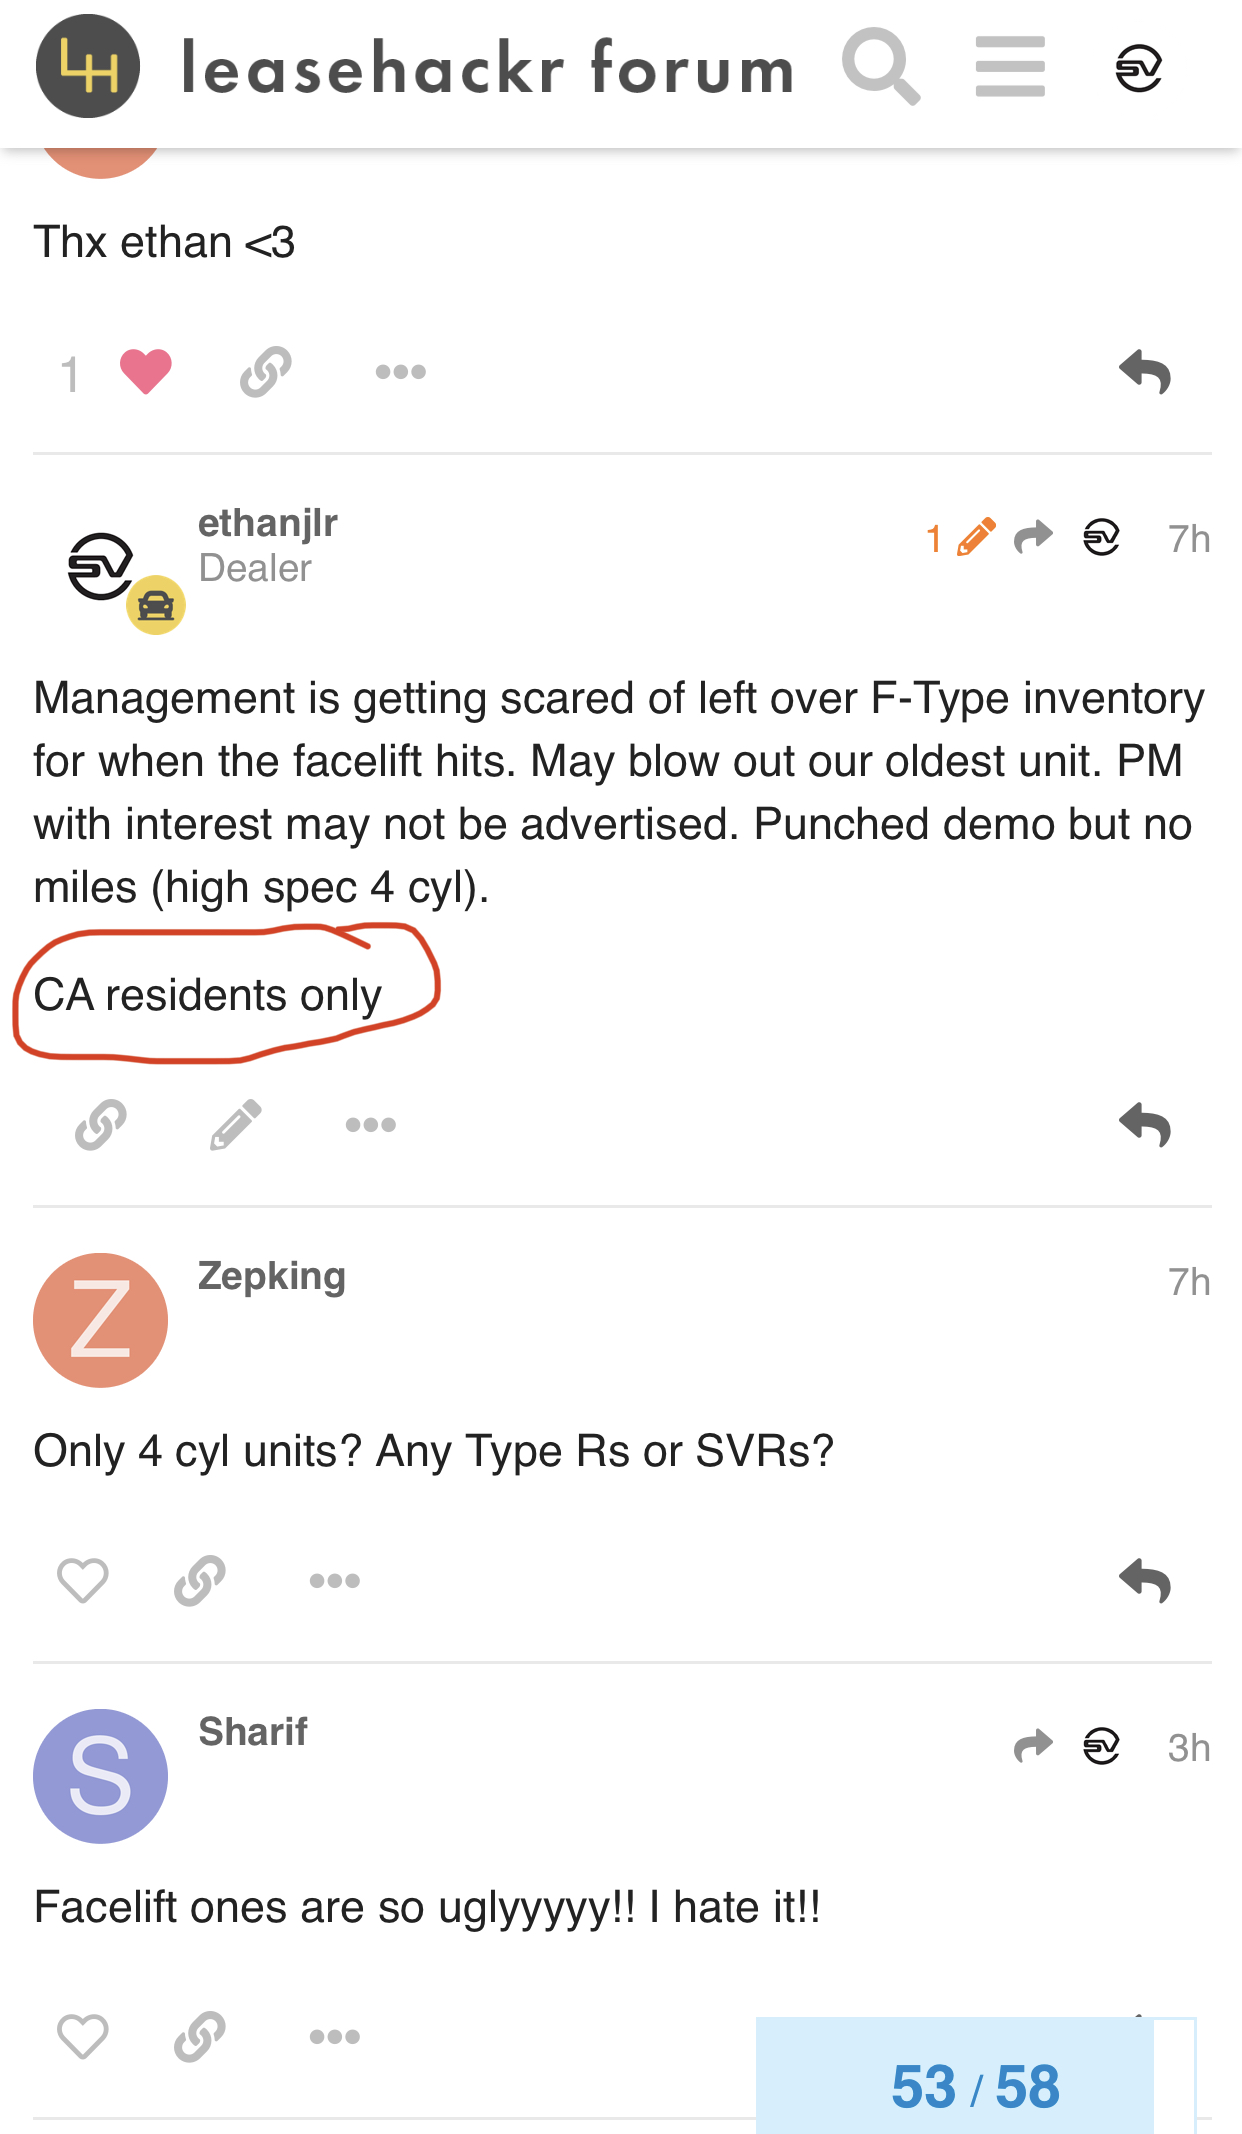Go to the leasehackr forum home logo
The height and width of the screenshot is (2134, 1242).
tap(88, 66)
